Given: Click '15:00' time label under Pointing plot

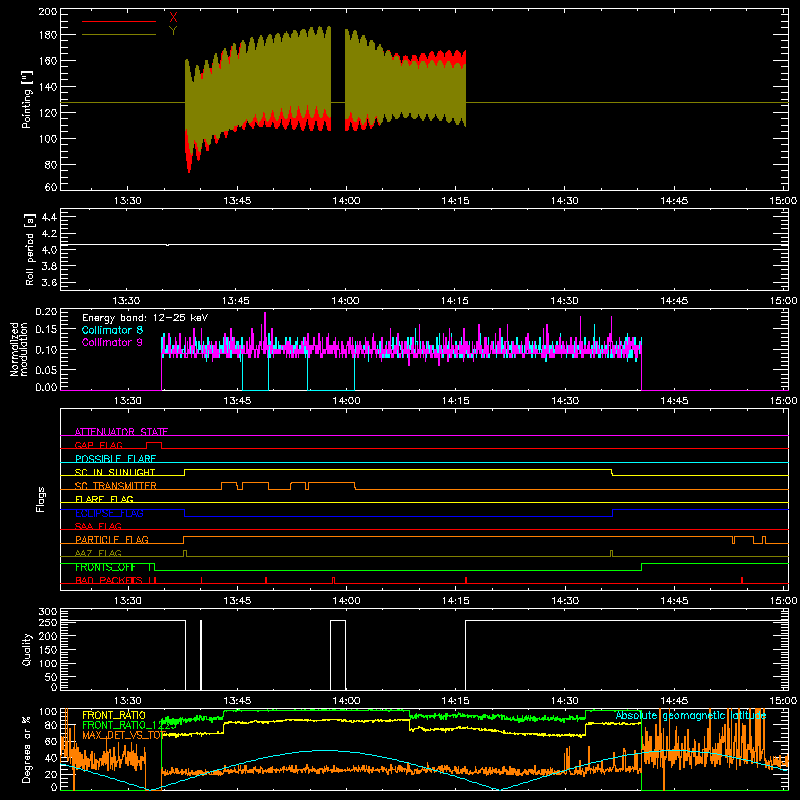Looking at the screenshot, I should [x=783, y=201].
